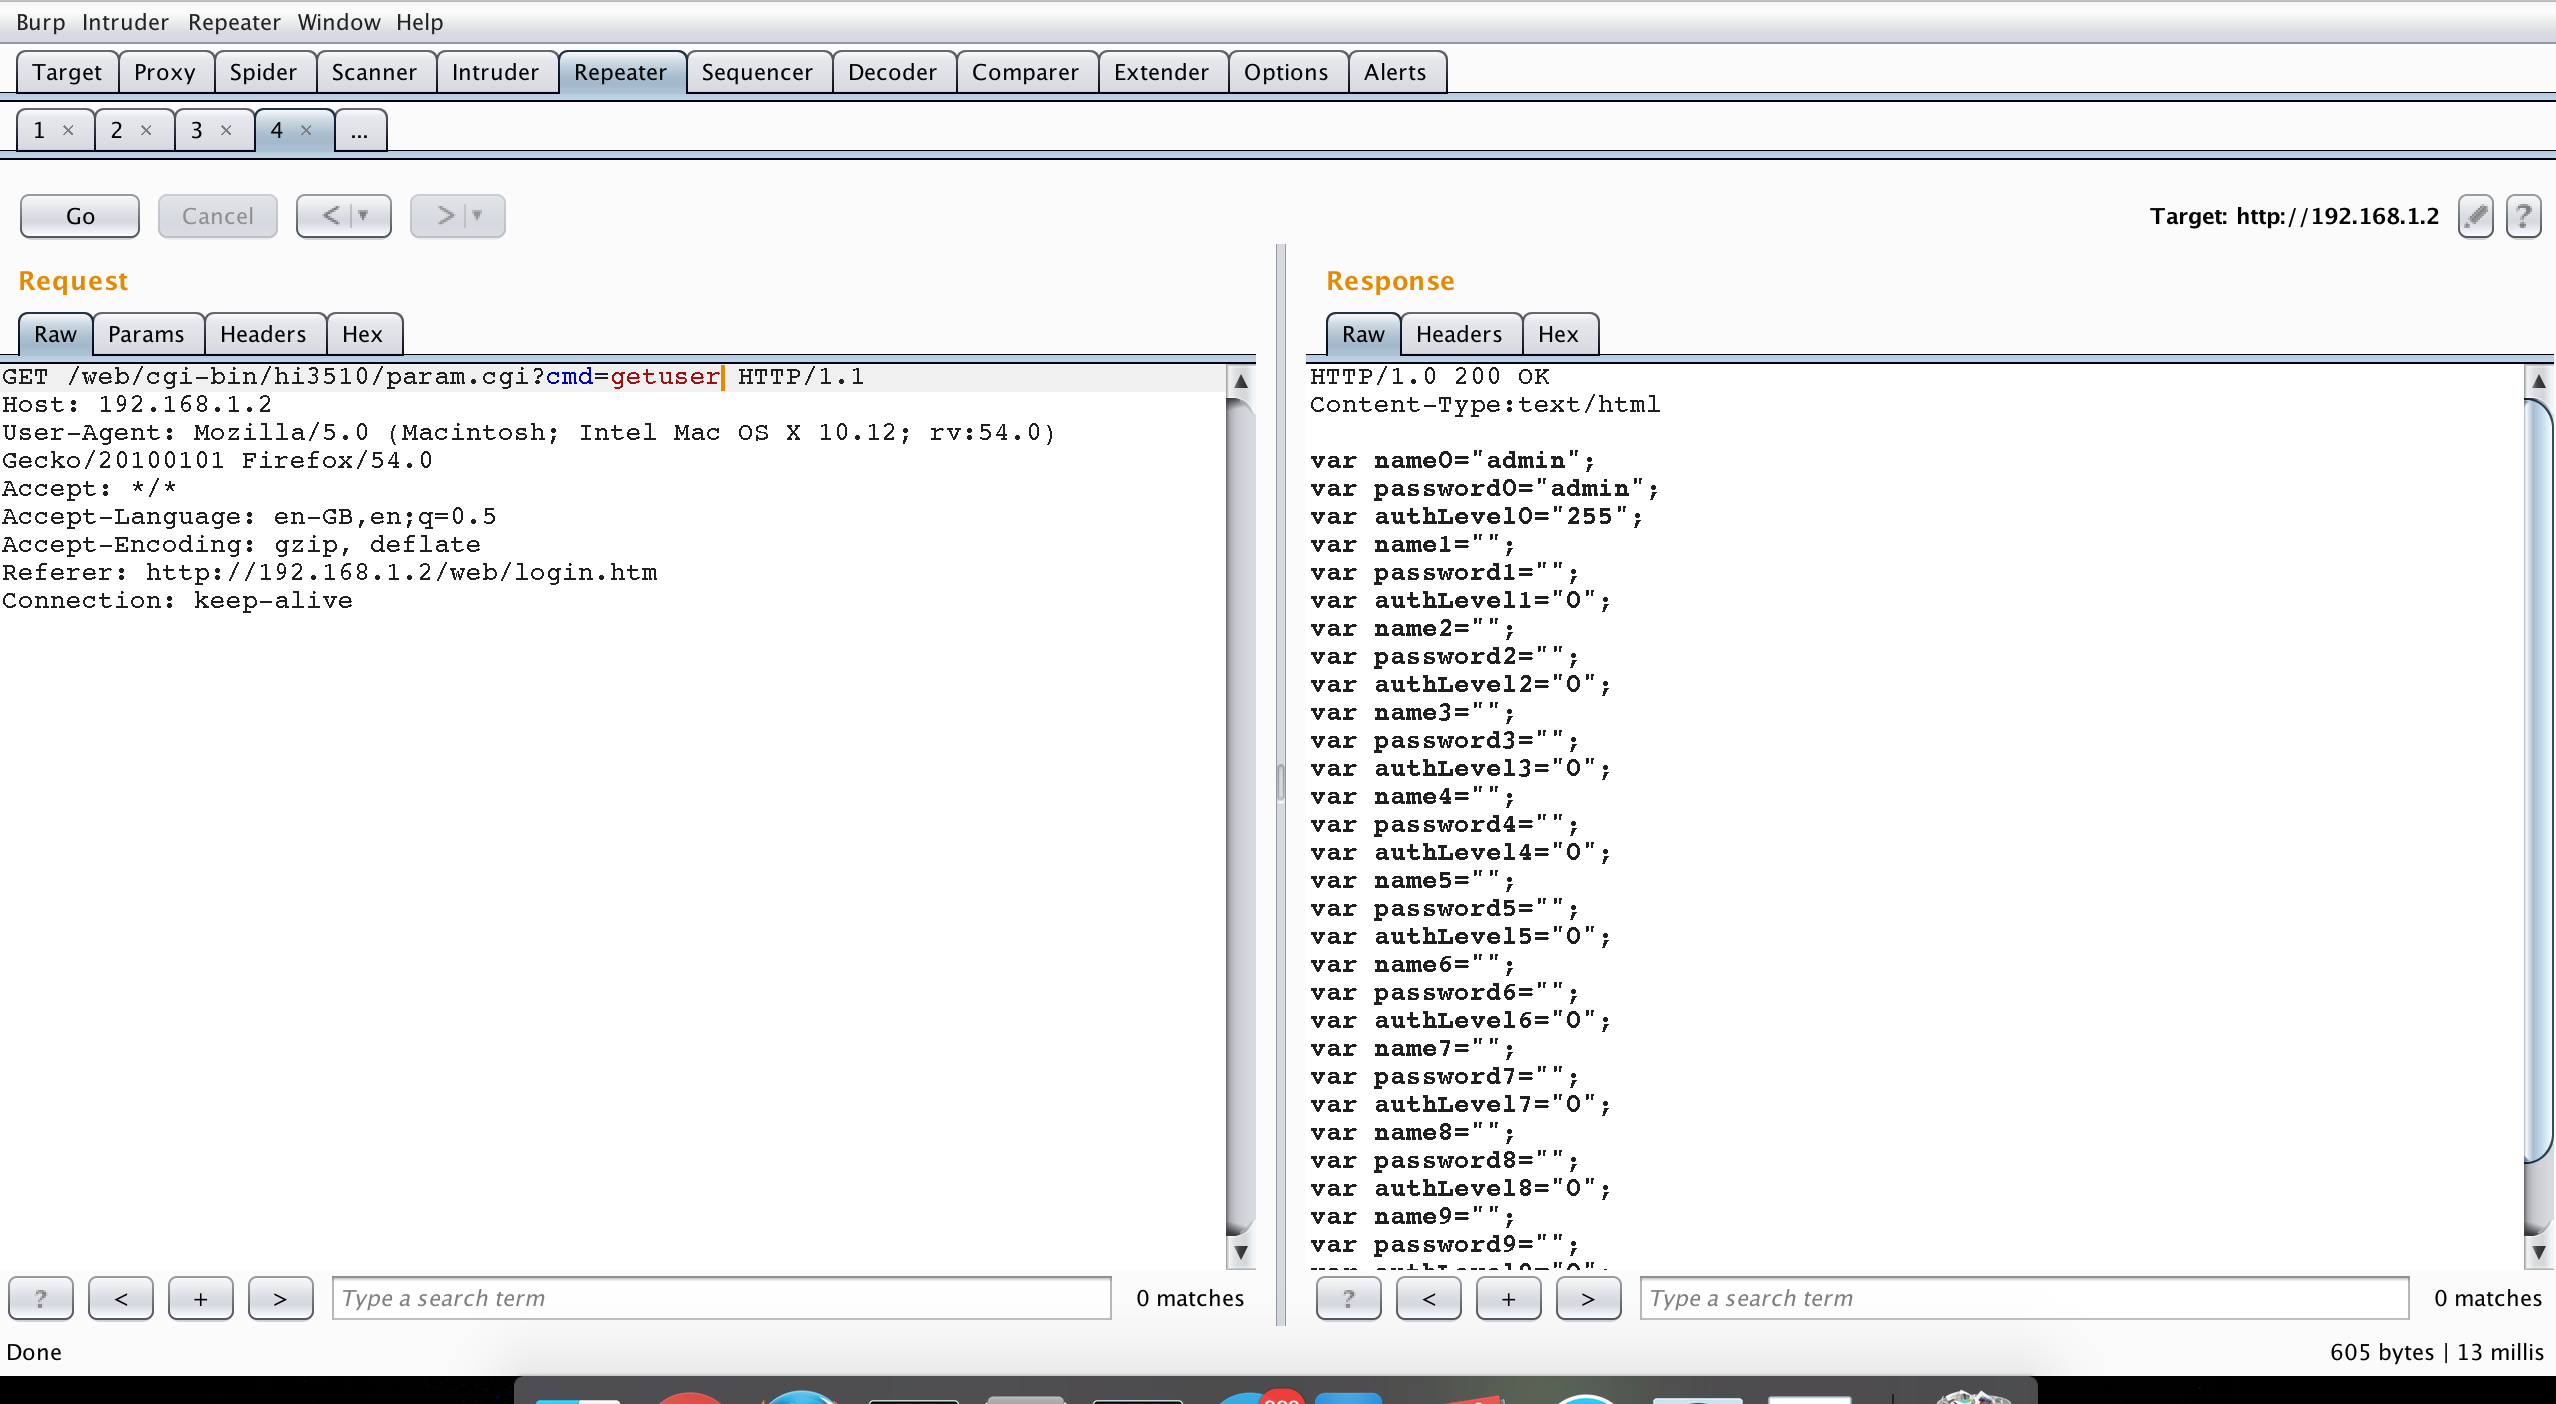Switch to the Options tab
This screenshot has width=2556, height=1404.
(x=1287, y=72)
